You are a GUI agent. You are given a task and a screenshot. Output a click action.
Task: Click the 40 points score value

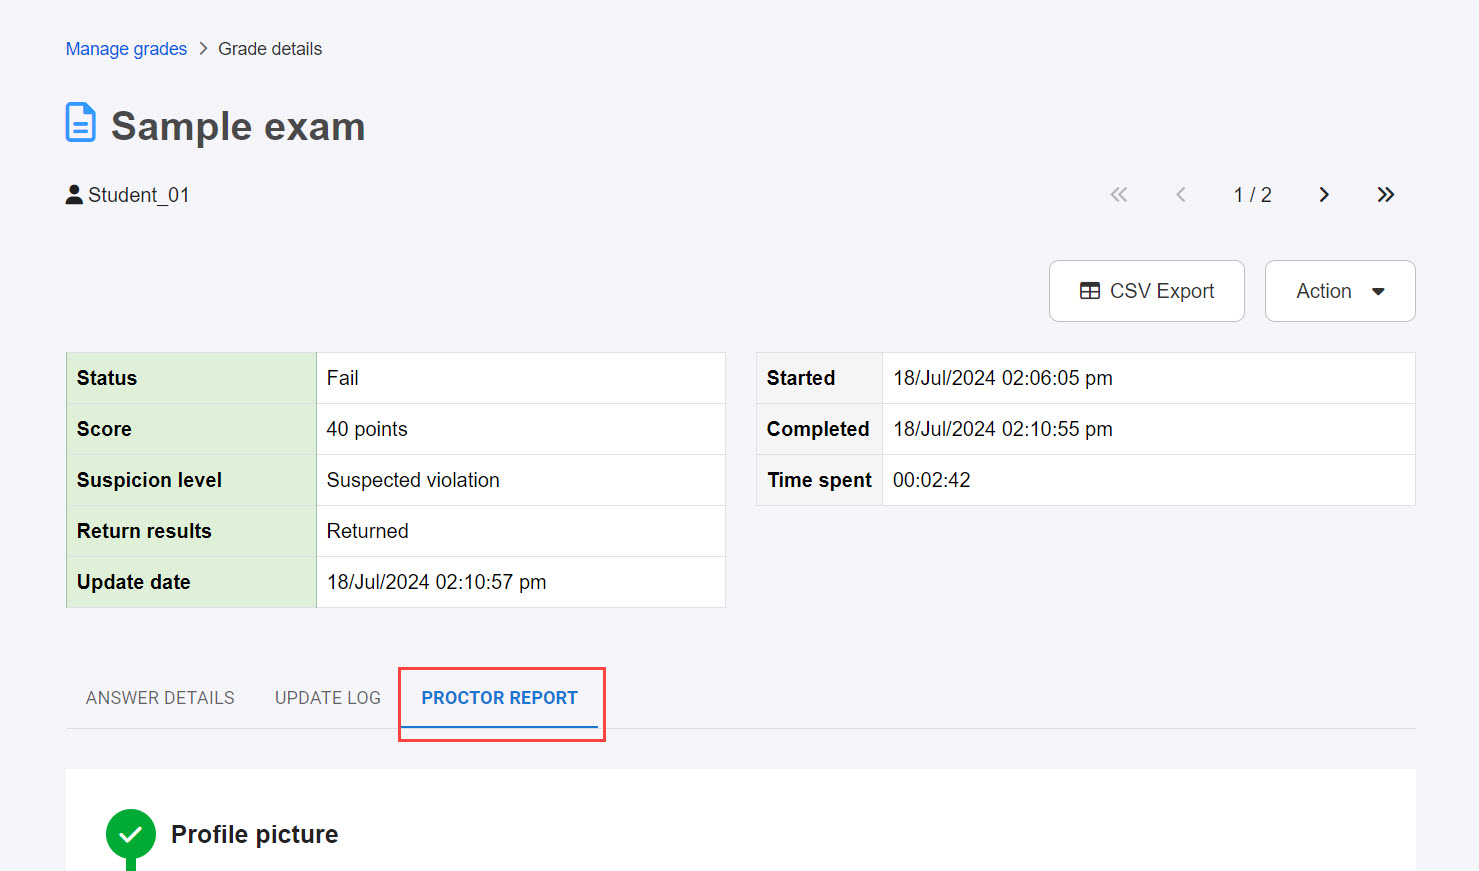[x=367, y=429]
